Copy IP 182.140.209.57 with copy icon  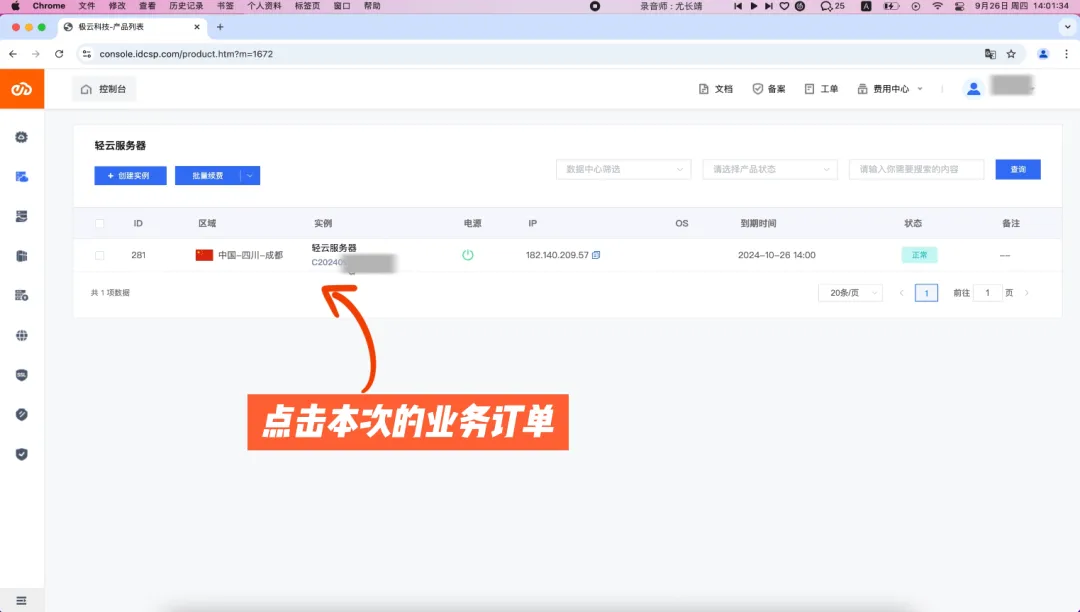(x=596, y=255)
